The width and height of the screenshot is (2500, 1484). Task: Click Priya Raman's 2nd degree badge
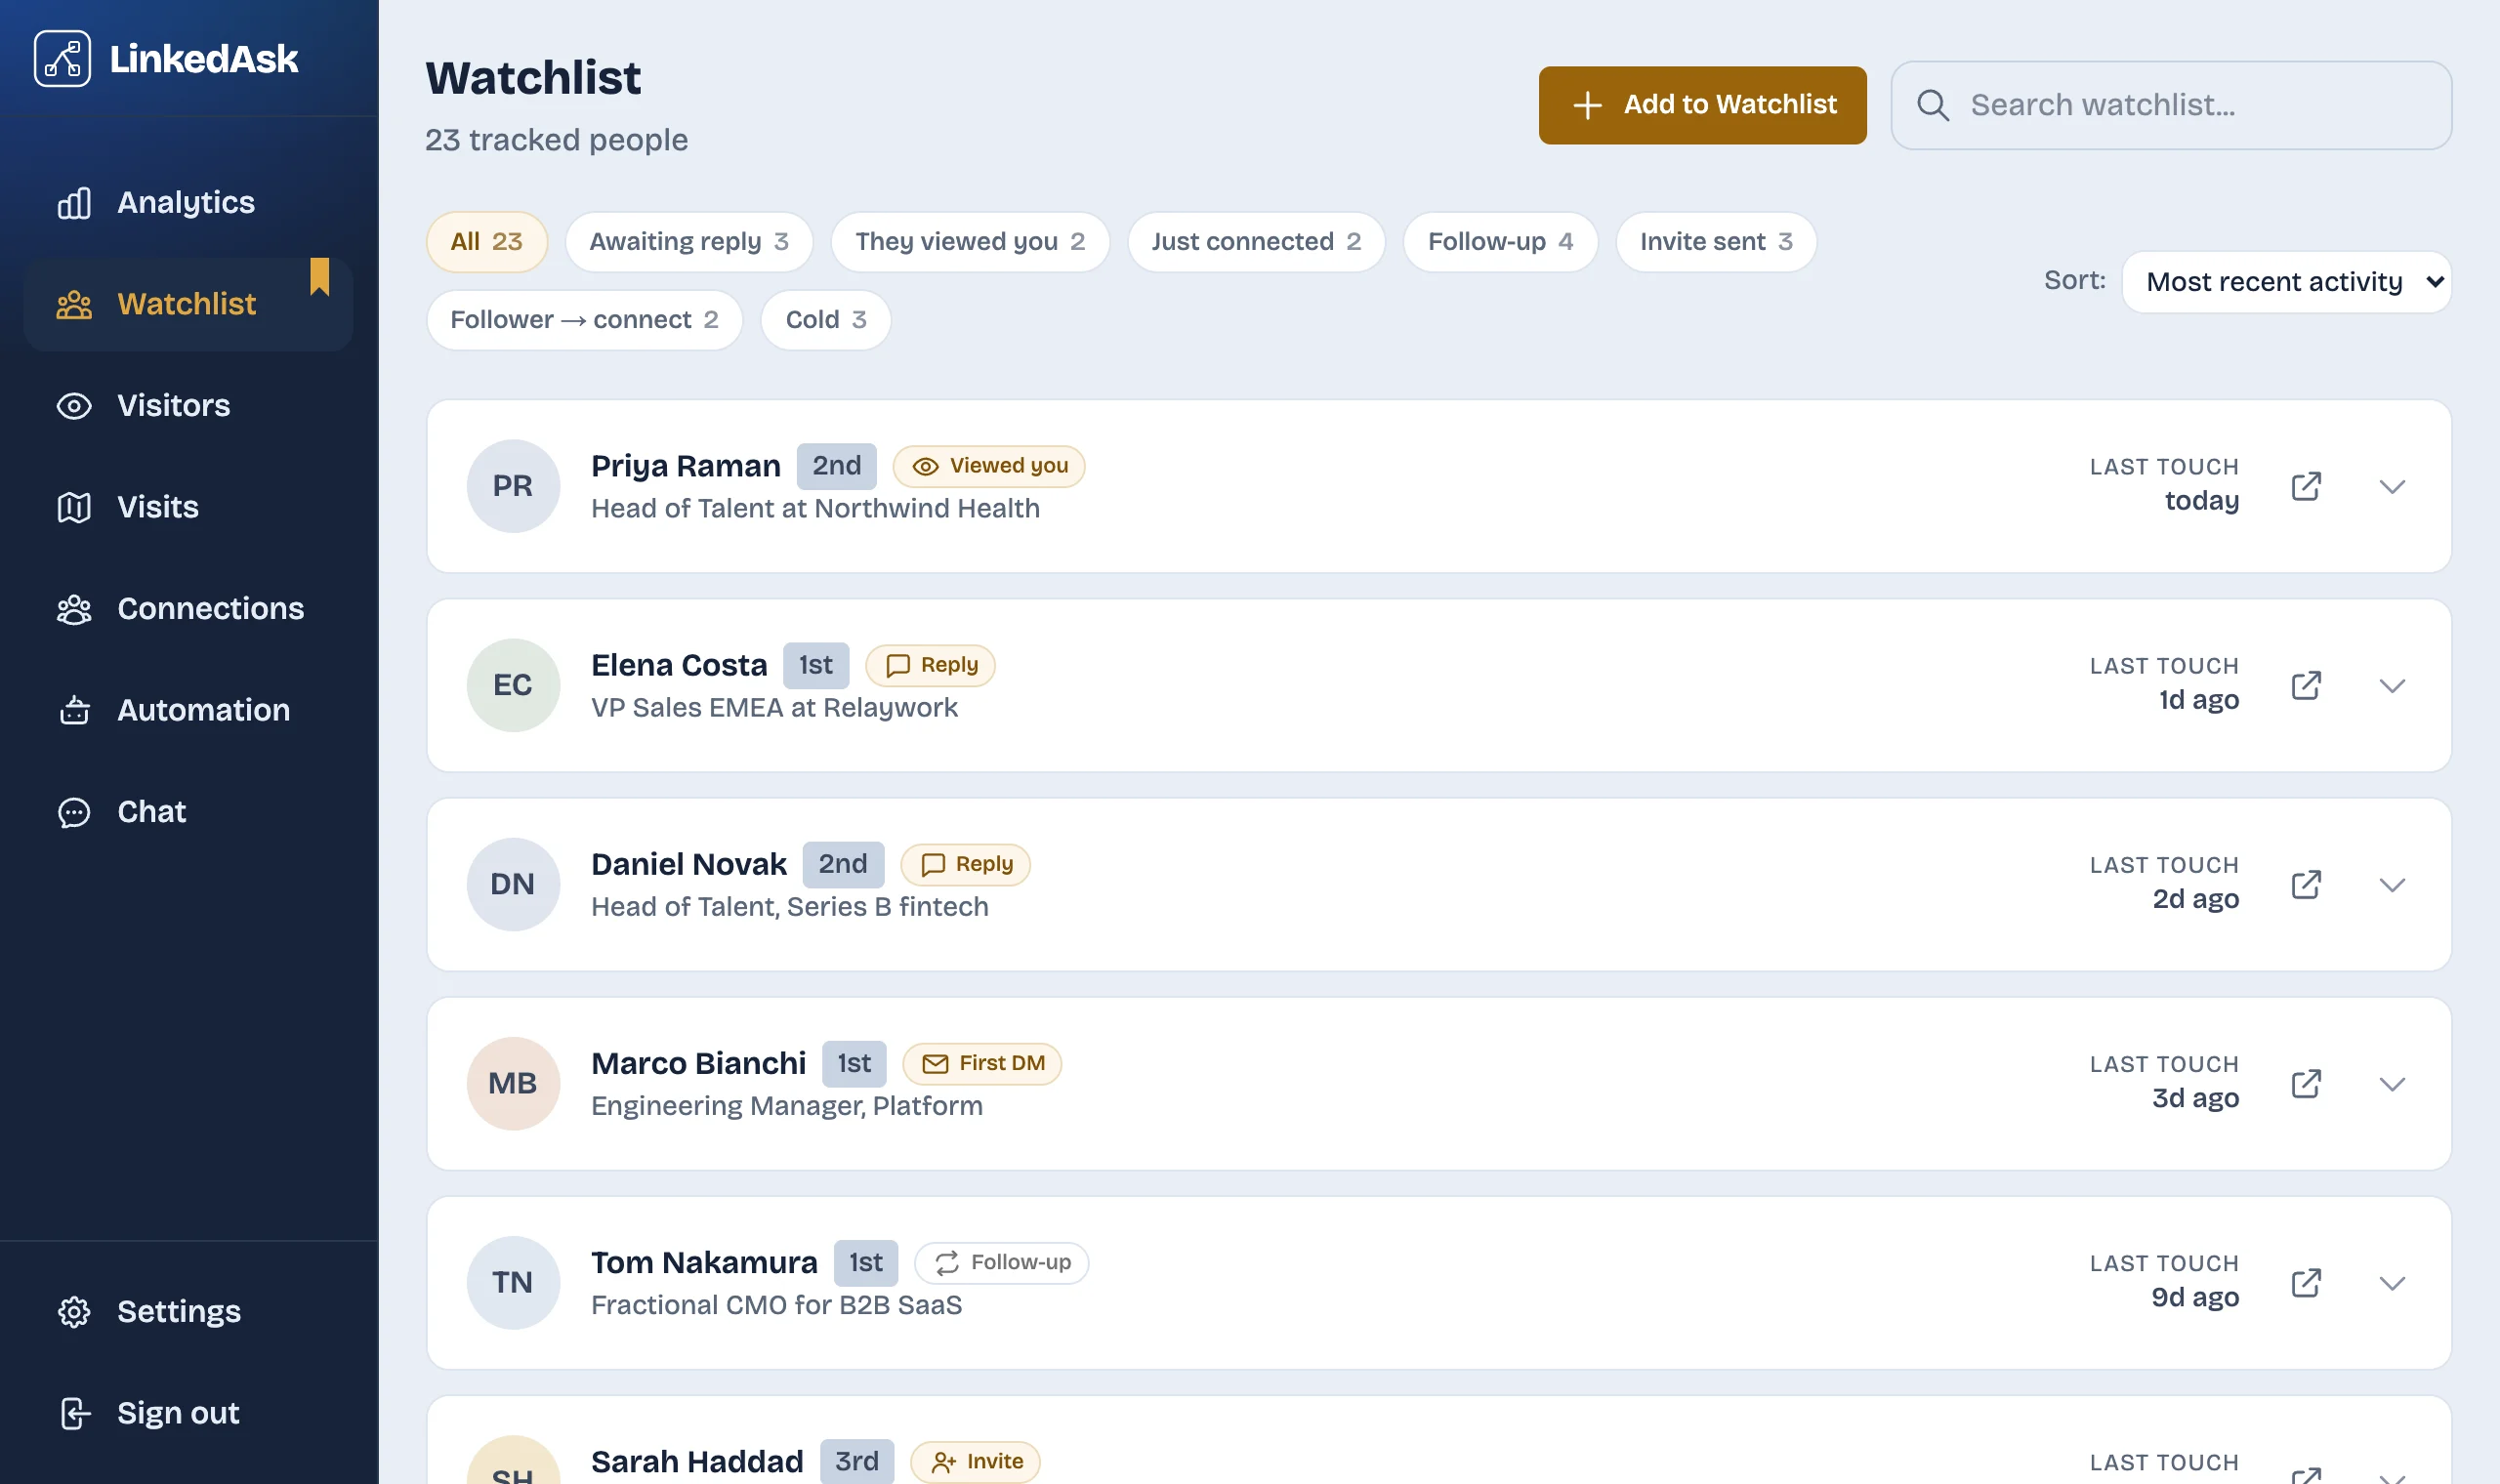pos(837,466)
